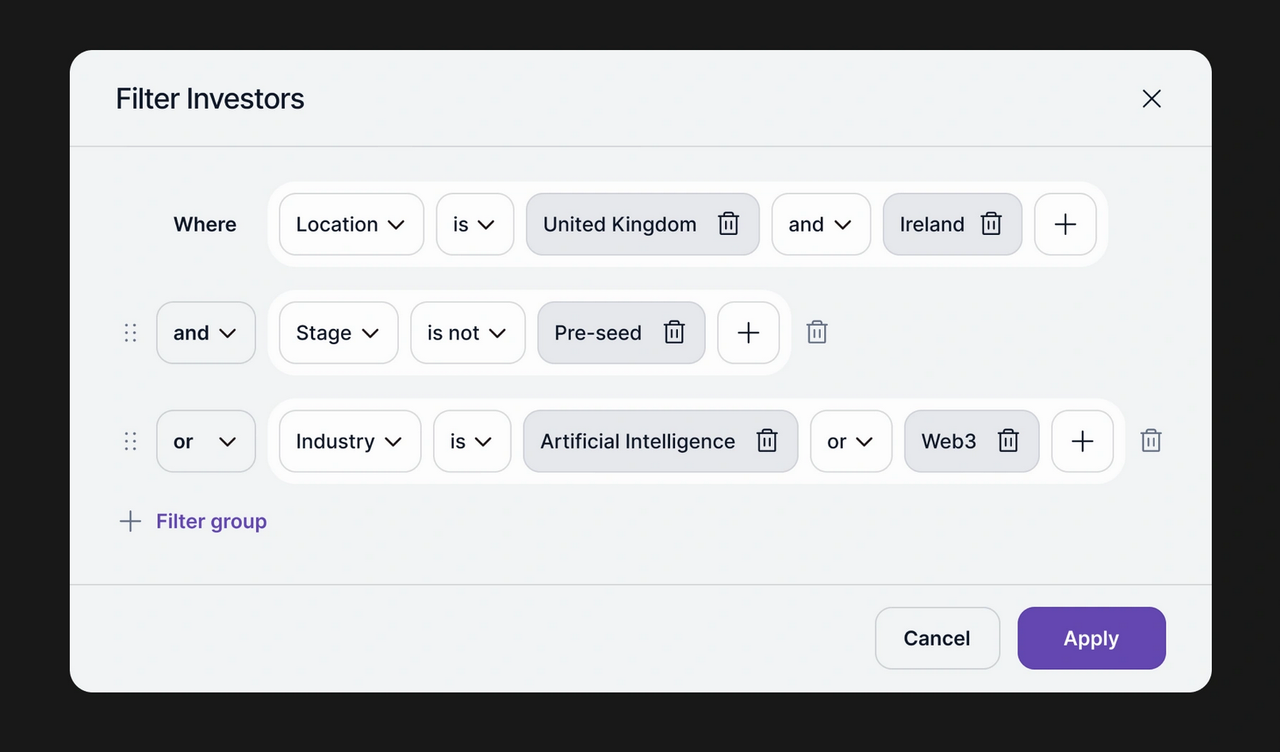Open the Stage field dropdown
This screenshot has height=752, width=1280.
pos(338,333)
